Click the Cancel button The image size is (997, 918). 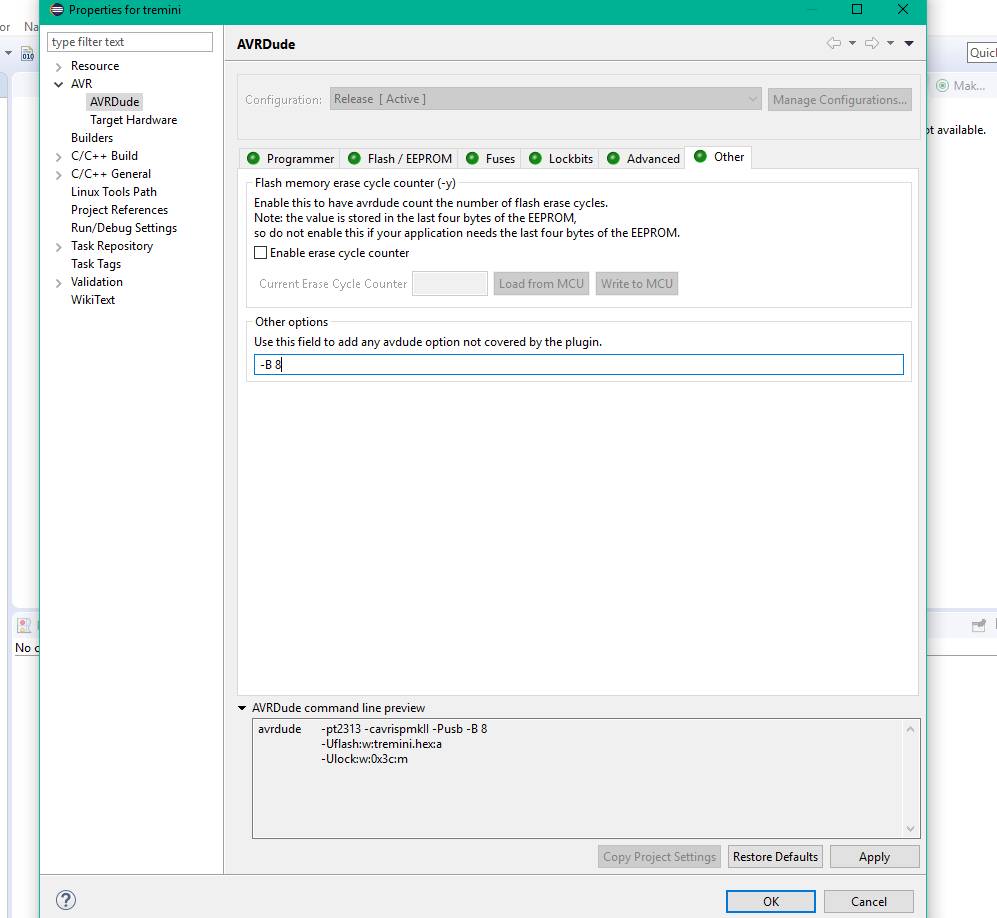tap(869, 901)
